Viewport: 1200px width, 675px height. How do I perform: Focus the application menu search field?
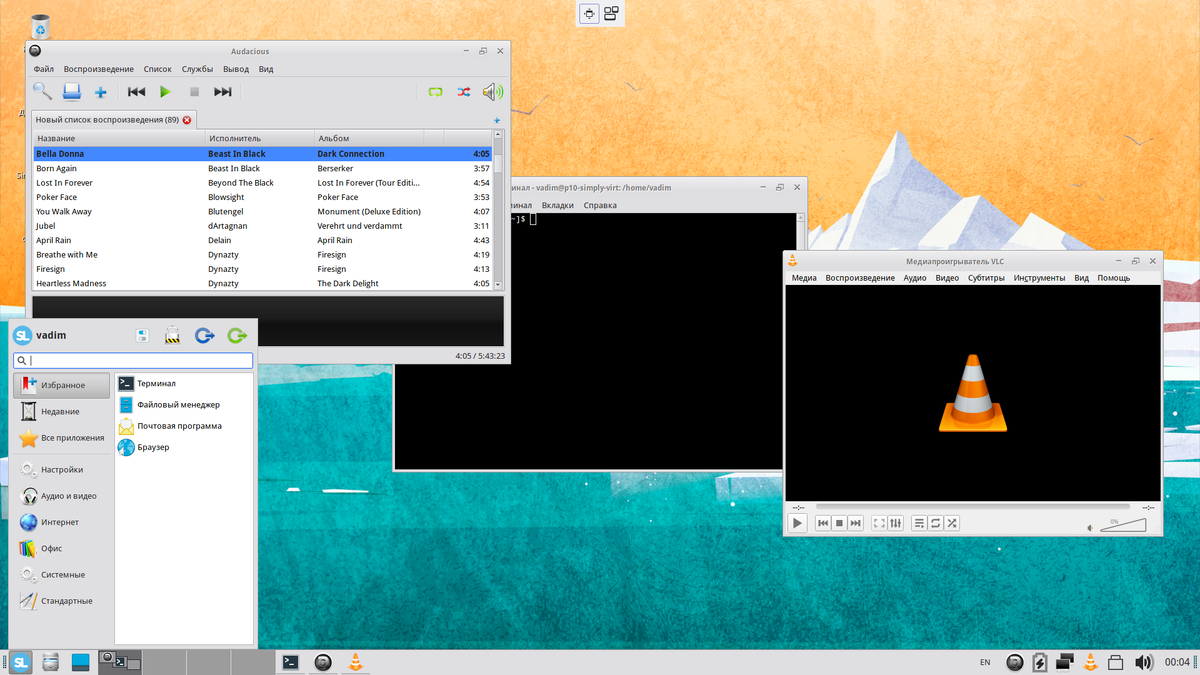[x=133, y=361]
